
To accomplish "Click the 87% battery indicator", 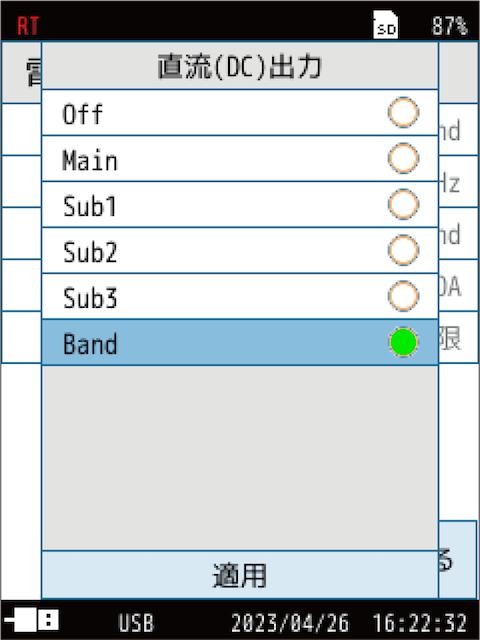I will (x=449, y=26).
